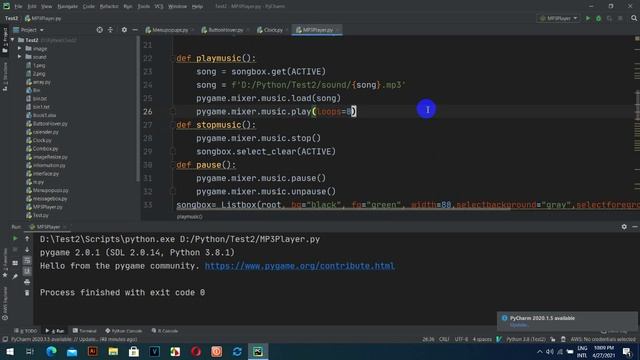Open the View menu
Screen dimensions: 640x360
(47, 7)
